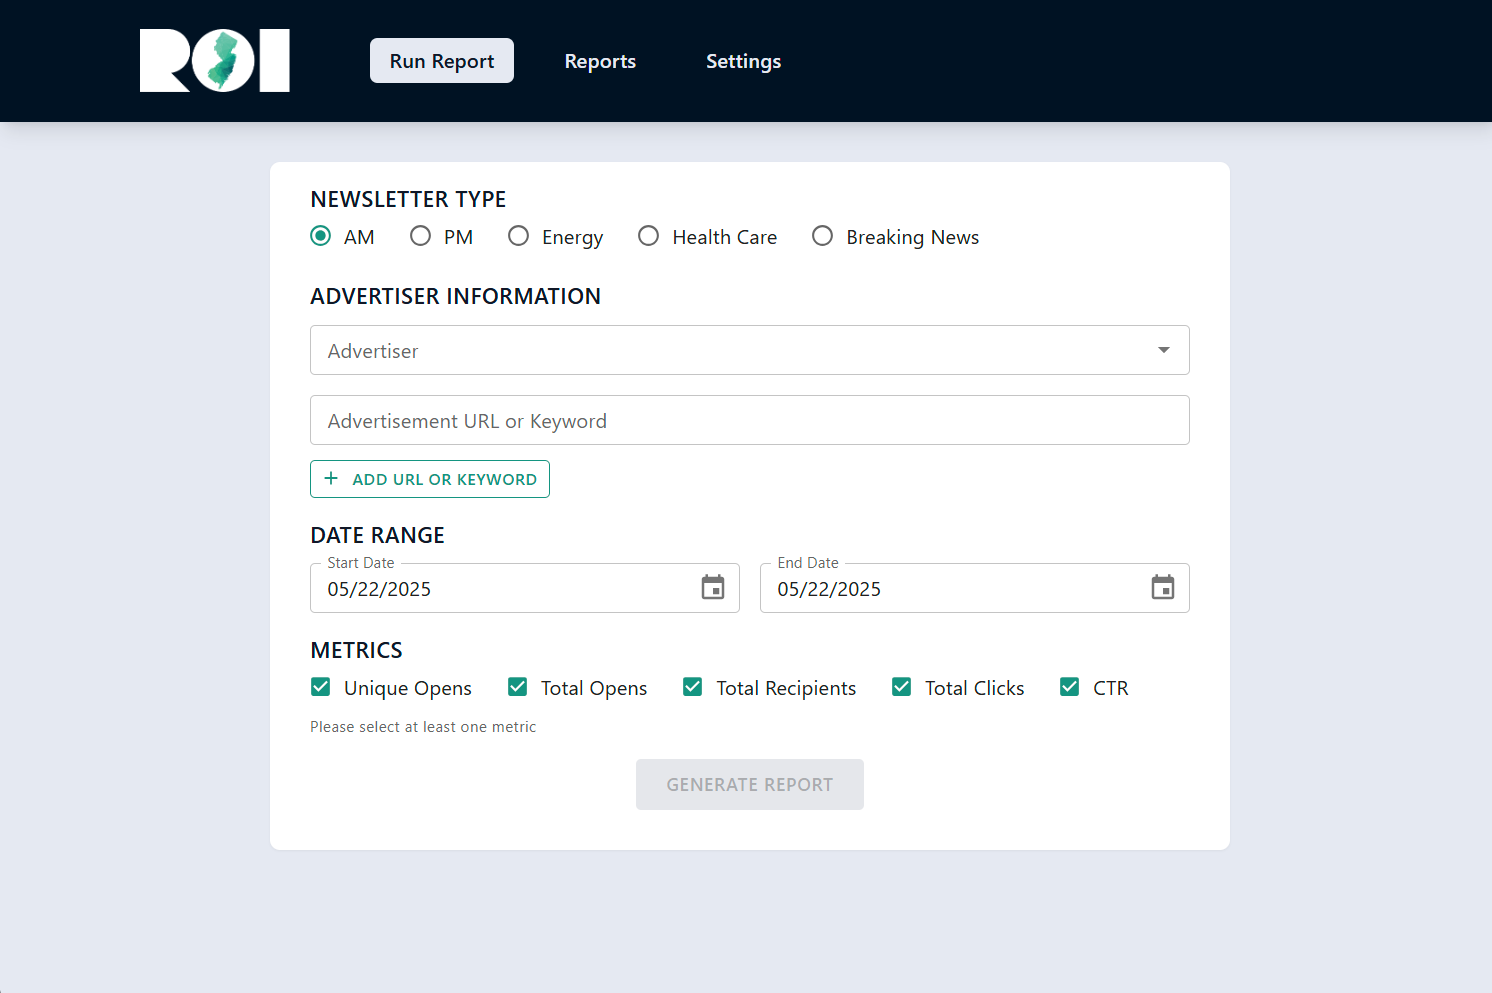This screenshot has height=993, width=1492.
Task: Open the Start Date calendar picker icon
Action: pyautogui.click(x=713, y=588)
